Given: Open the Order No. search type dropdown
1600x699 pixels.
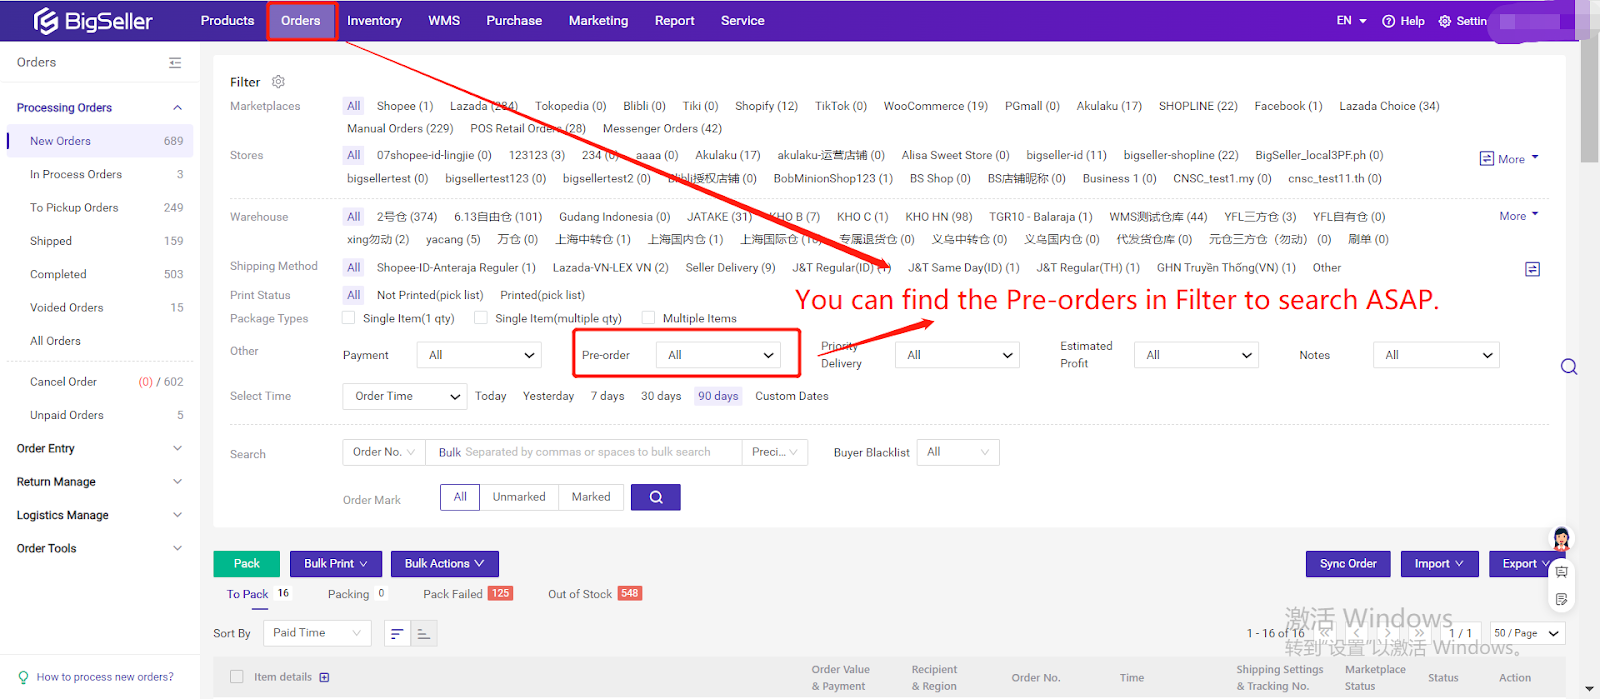Looking at the screenshot, I should [x=384, y=452].
